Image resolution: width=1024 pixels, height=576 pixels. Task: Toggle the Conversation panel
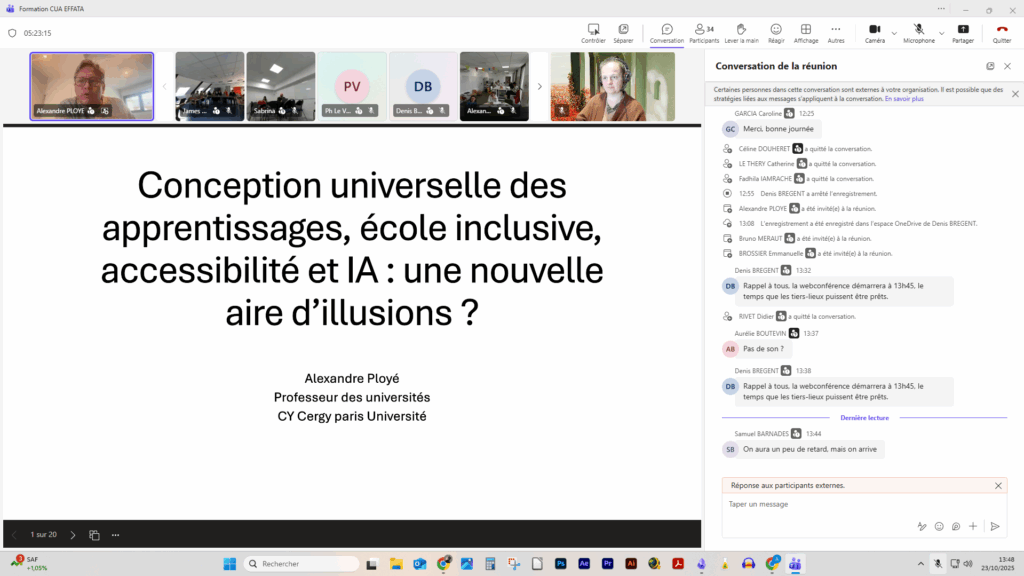pyautogui.click(x=667, y=32)
